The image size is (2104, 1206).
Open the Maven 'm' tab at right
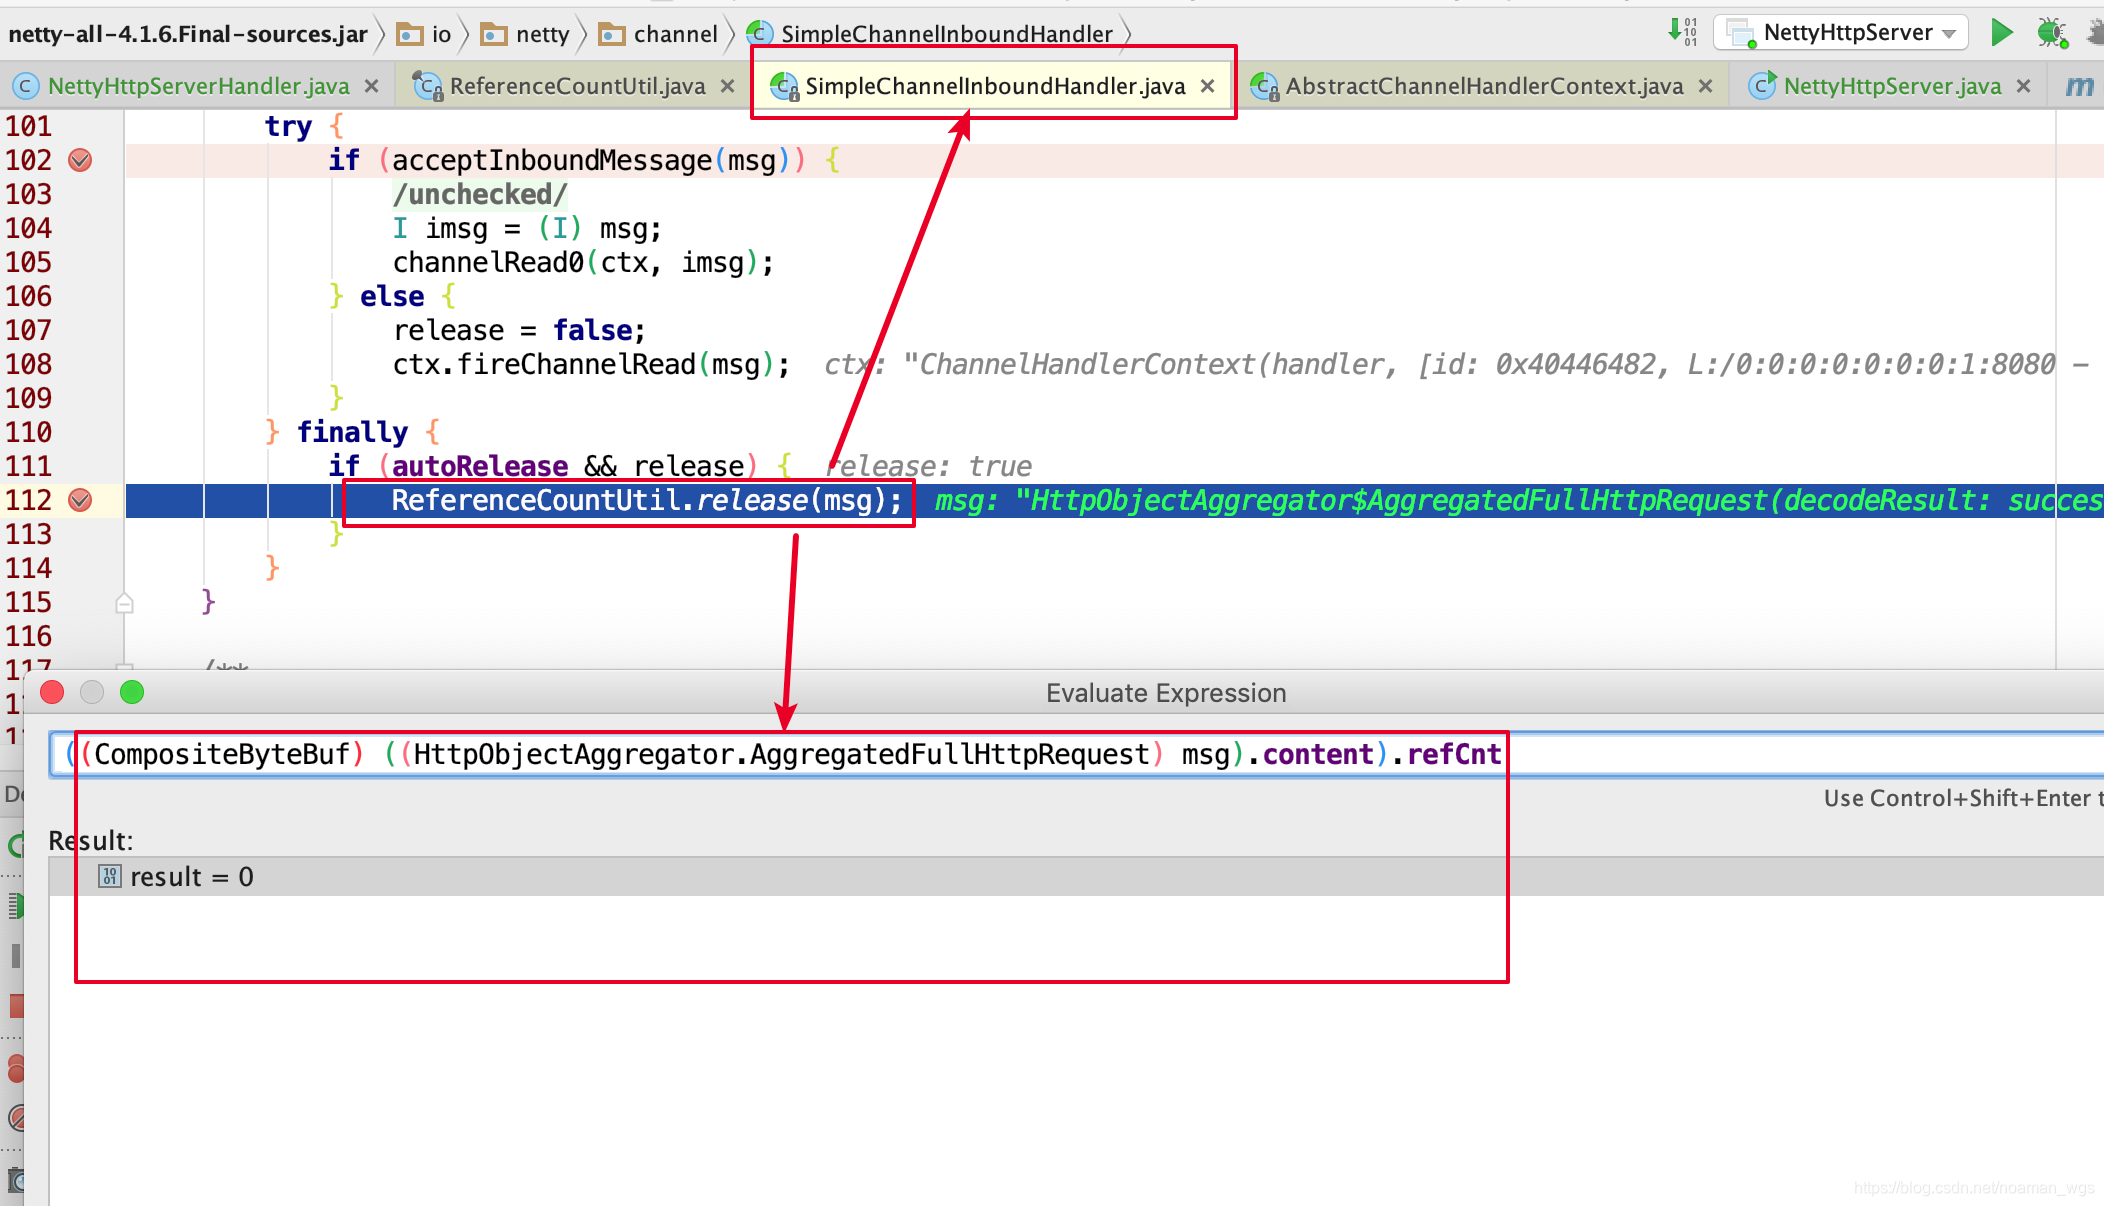(x=2080, y=86)
